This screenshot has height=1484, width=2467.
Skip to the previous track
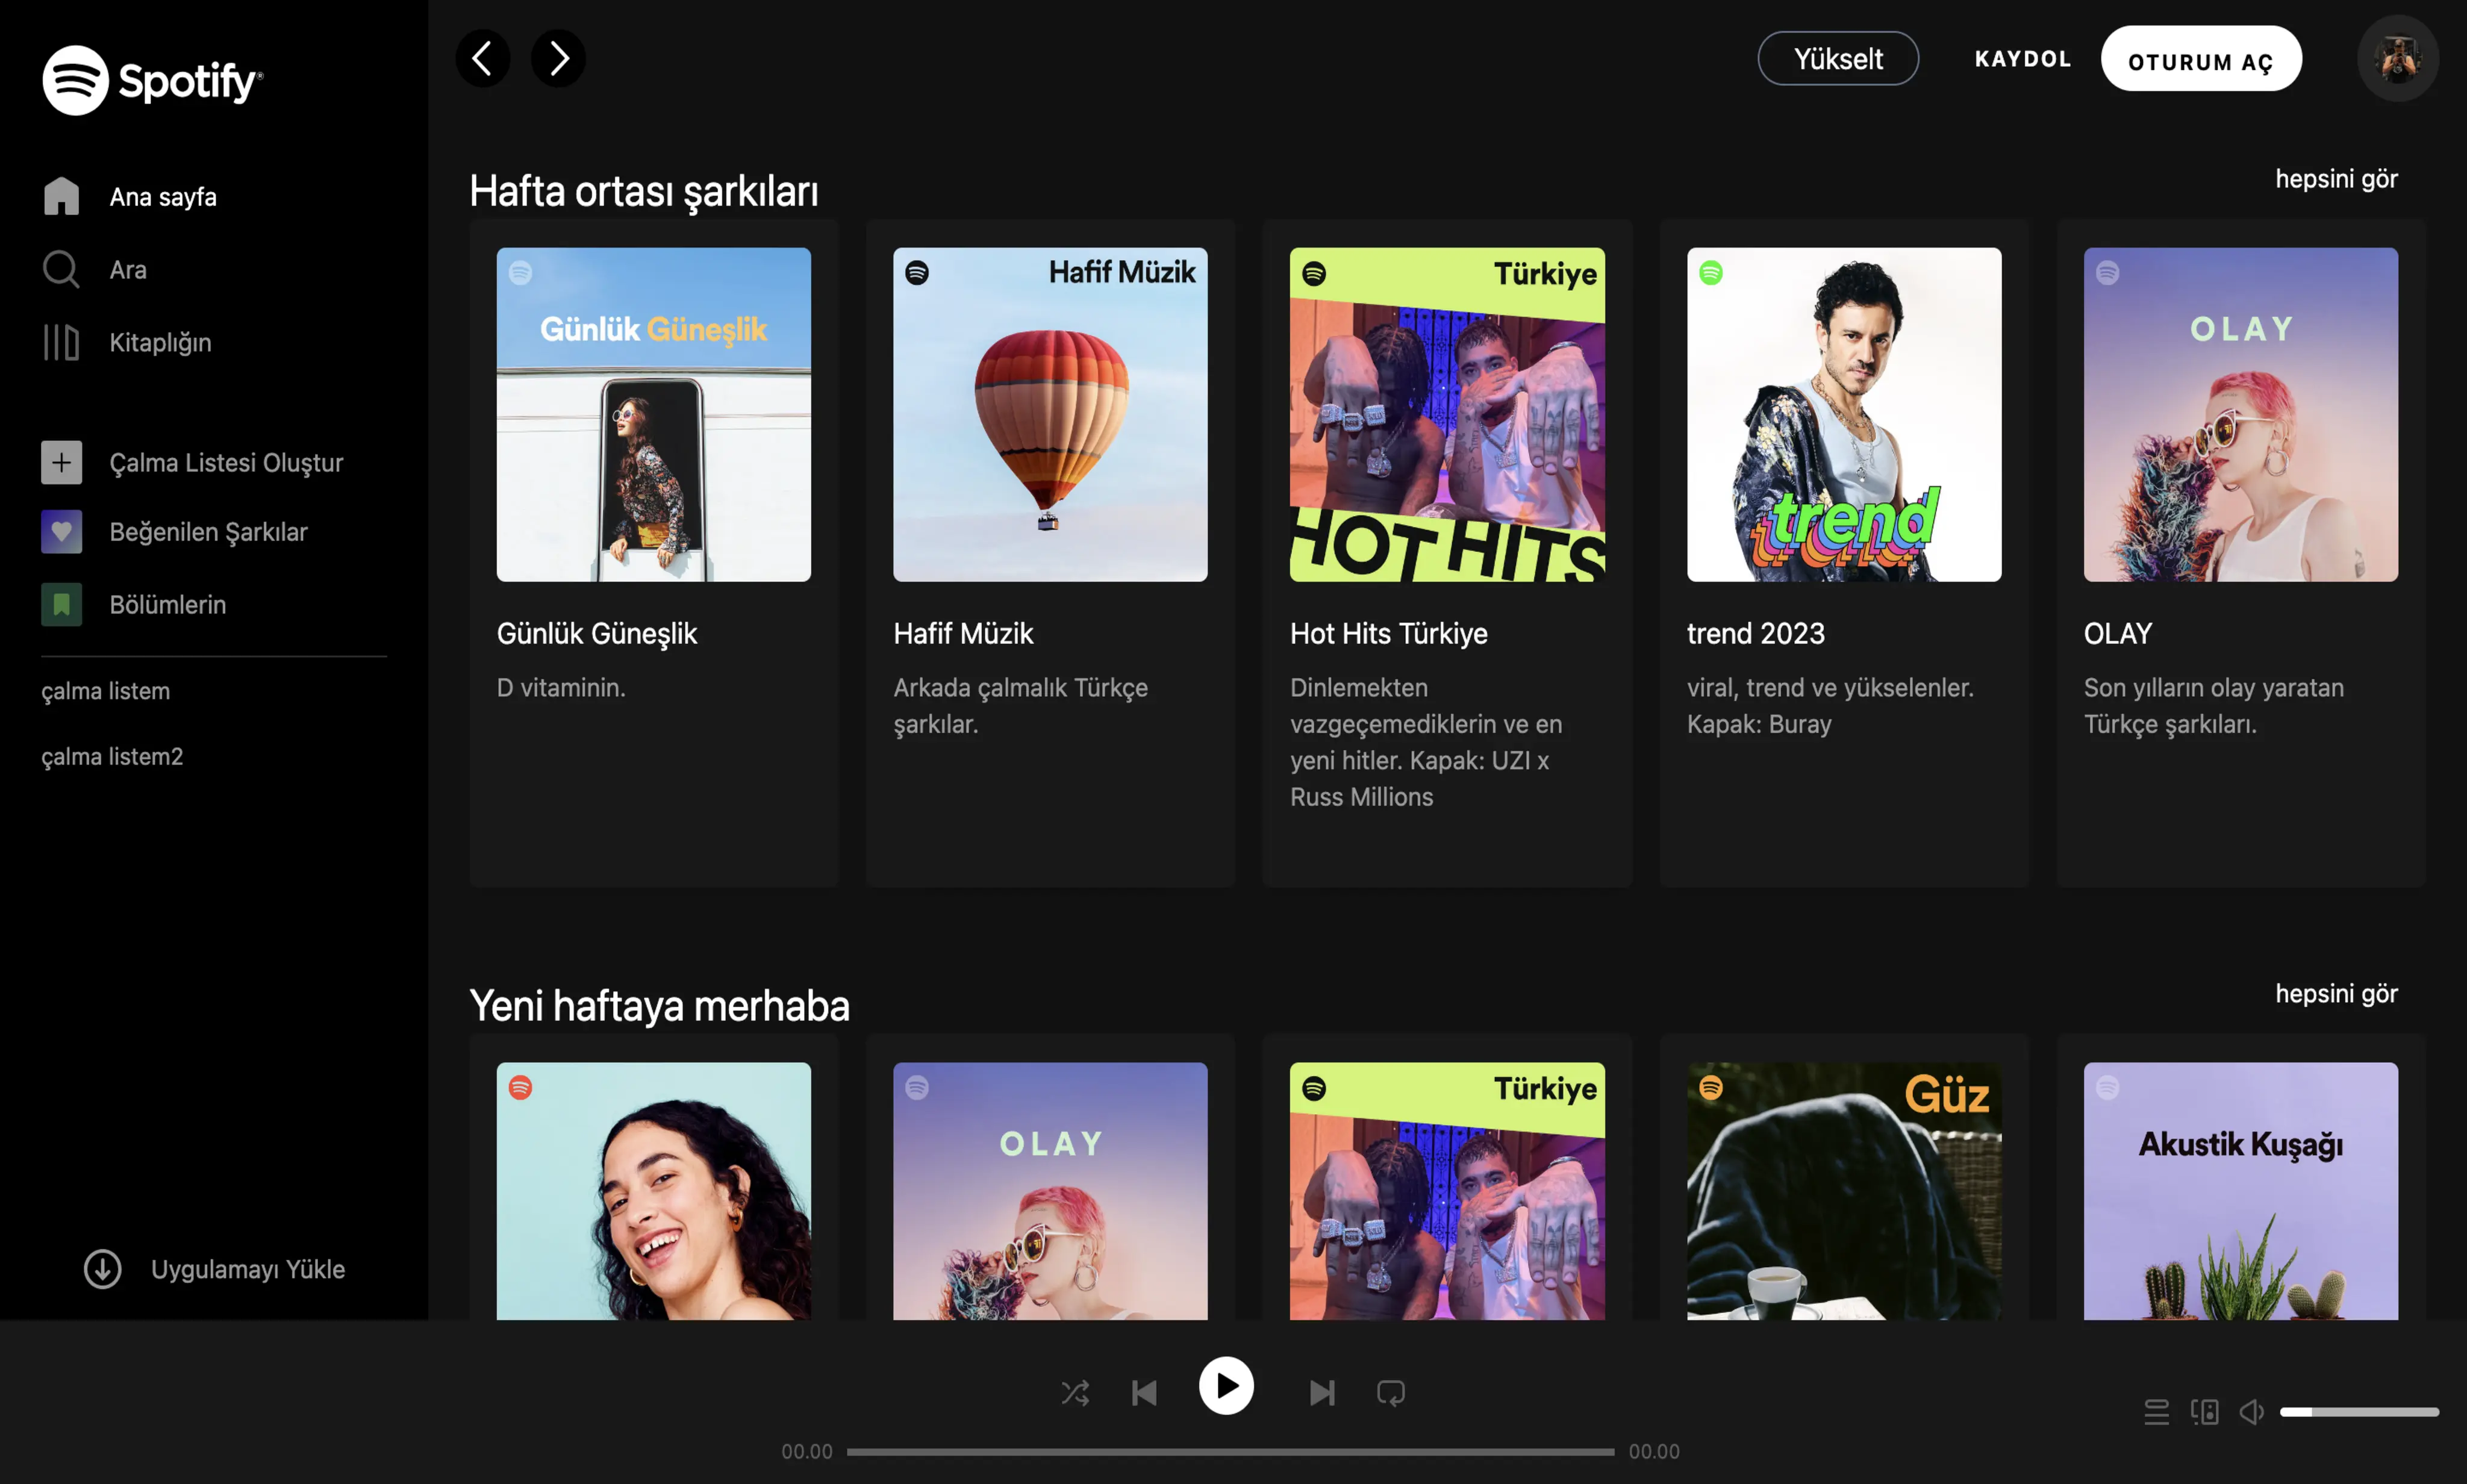coord(1144,1392)
